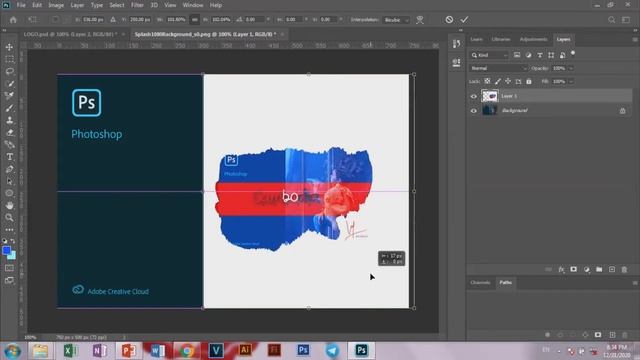
Task: Open the Normal blend mode dropdown
Action: 498,68
